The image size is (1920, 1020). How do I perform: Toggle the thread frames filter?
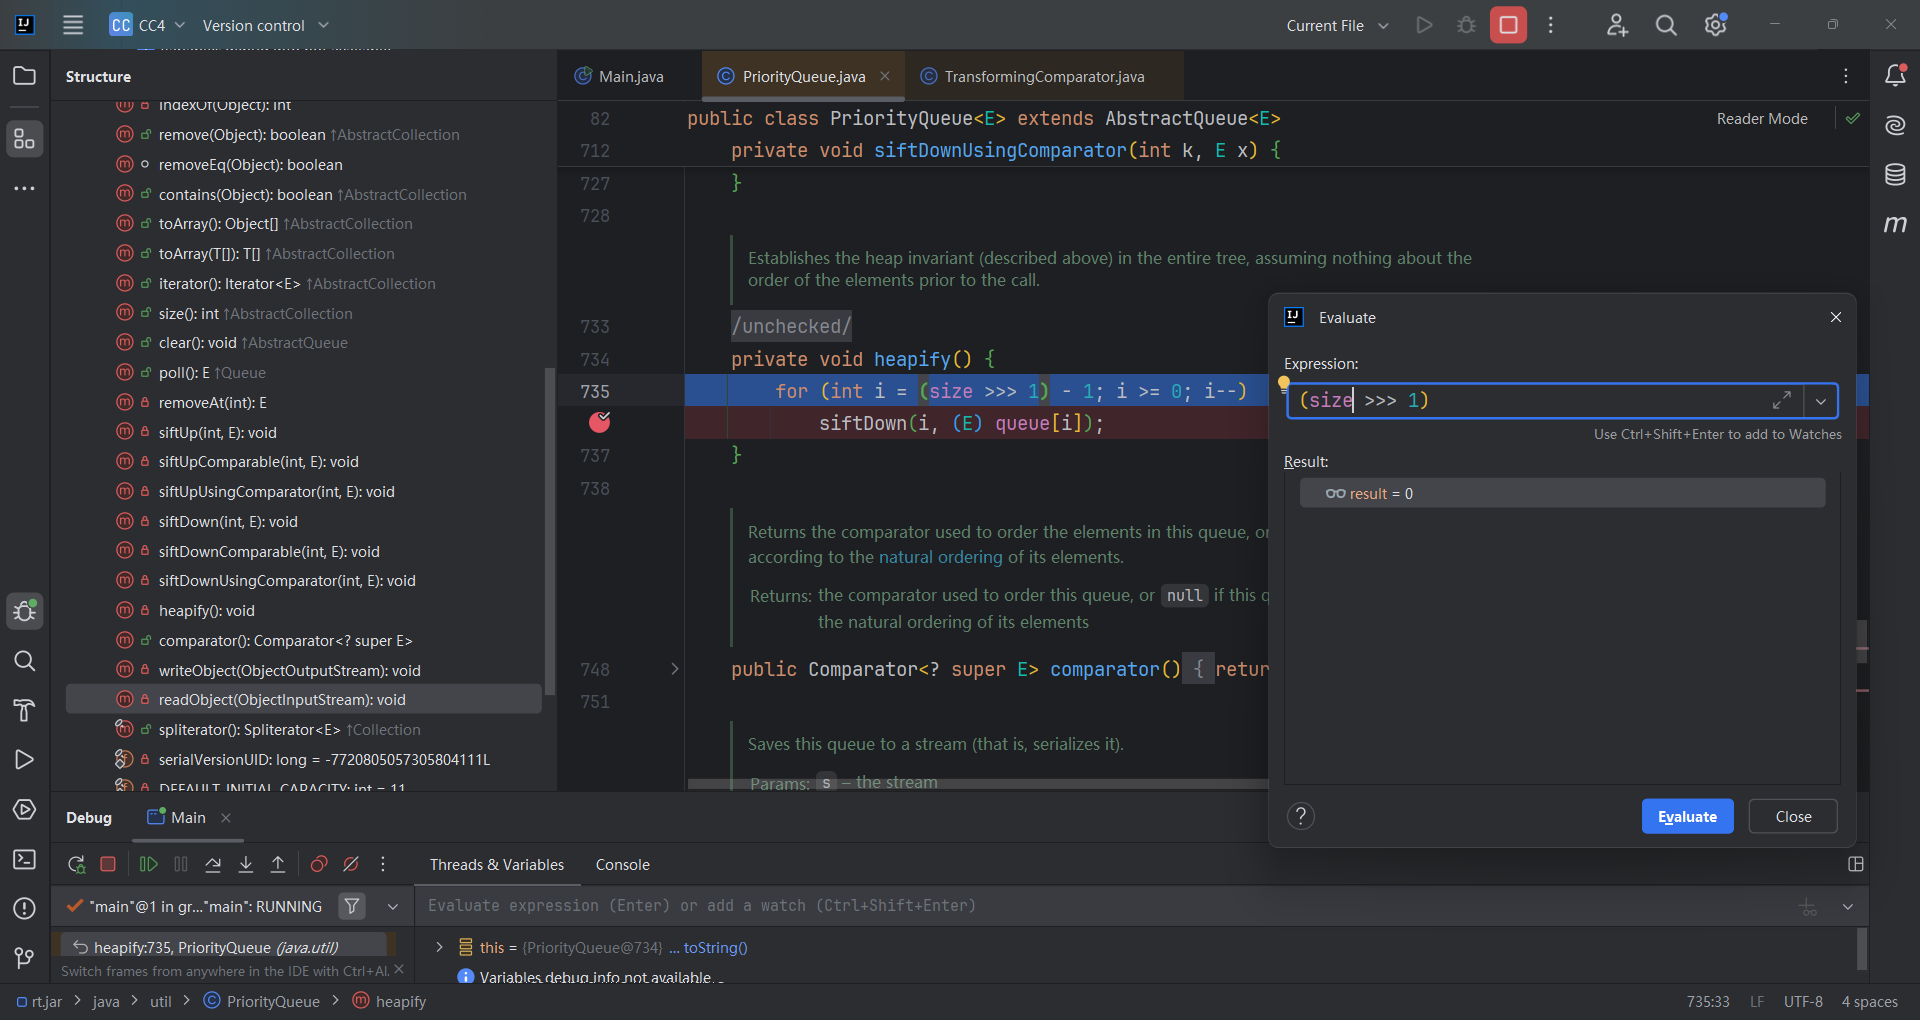click(352, 906)
